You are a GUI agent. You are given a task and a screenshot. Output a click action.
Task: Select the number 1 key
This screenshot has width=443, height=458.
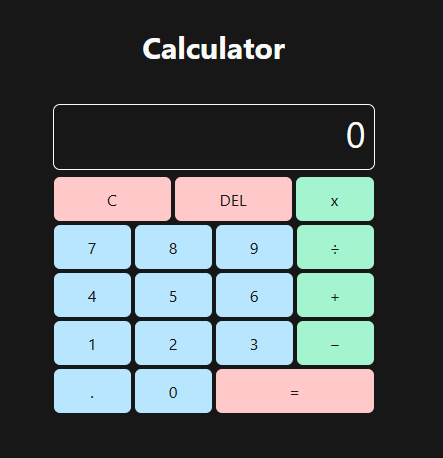tap(92, 343)
